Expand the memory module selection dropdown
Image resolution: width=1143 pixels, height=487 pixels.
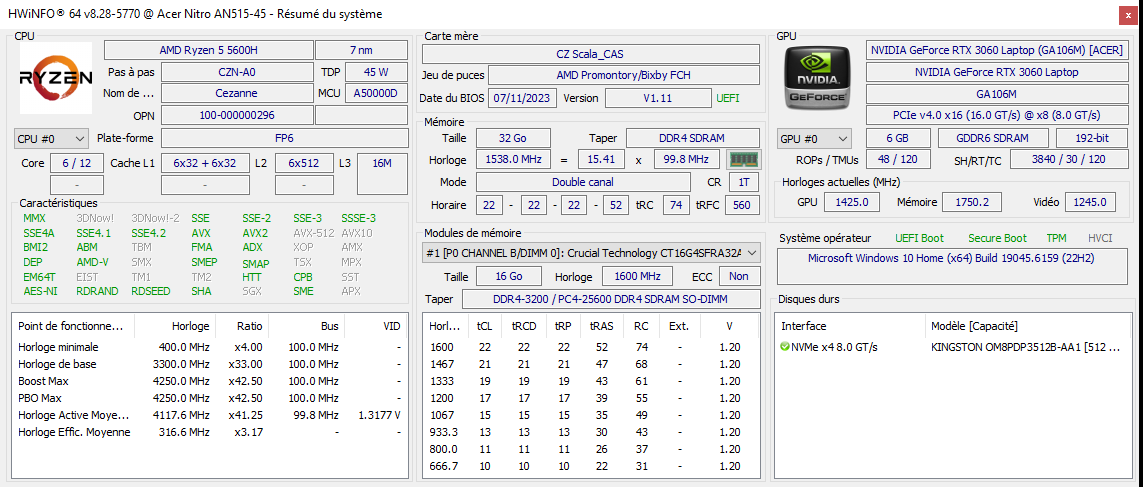591,253
